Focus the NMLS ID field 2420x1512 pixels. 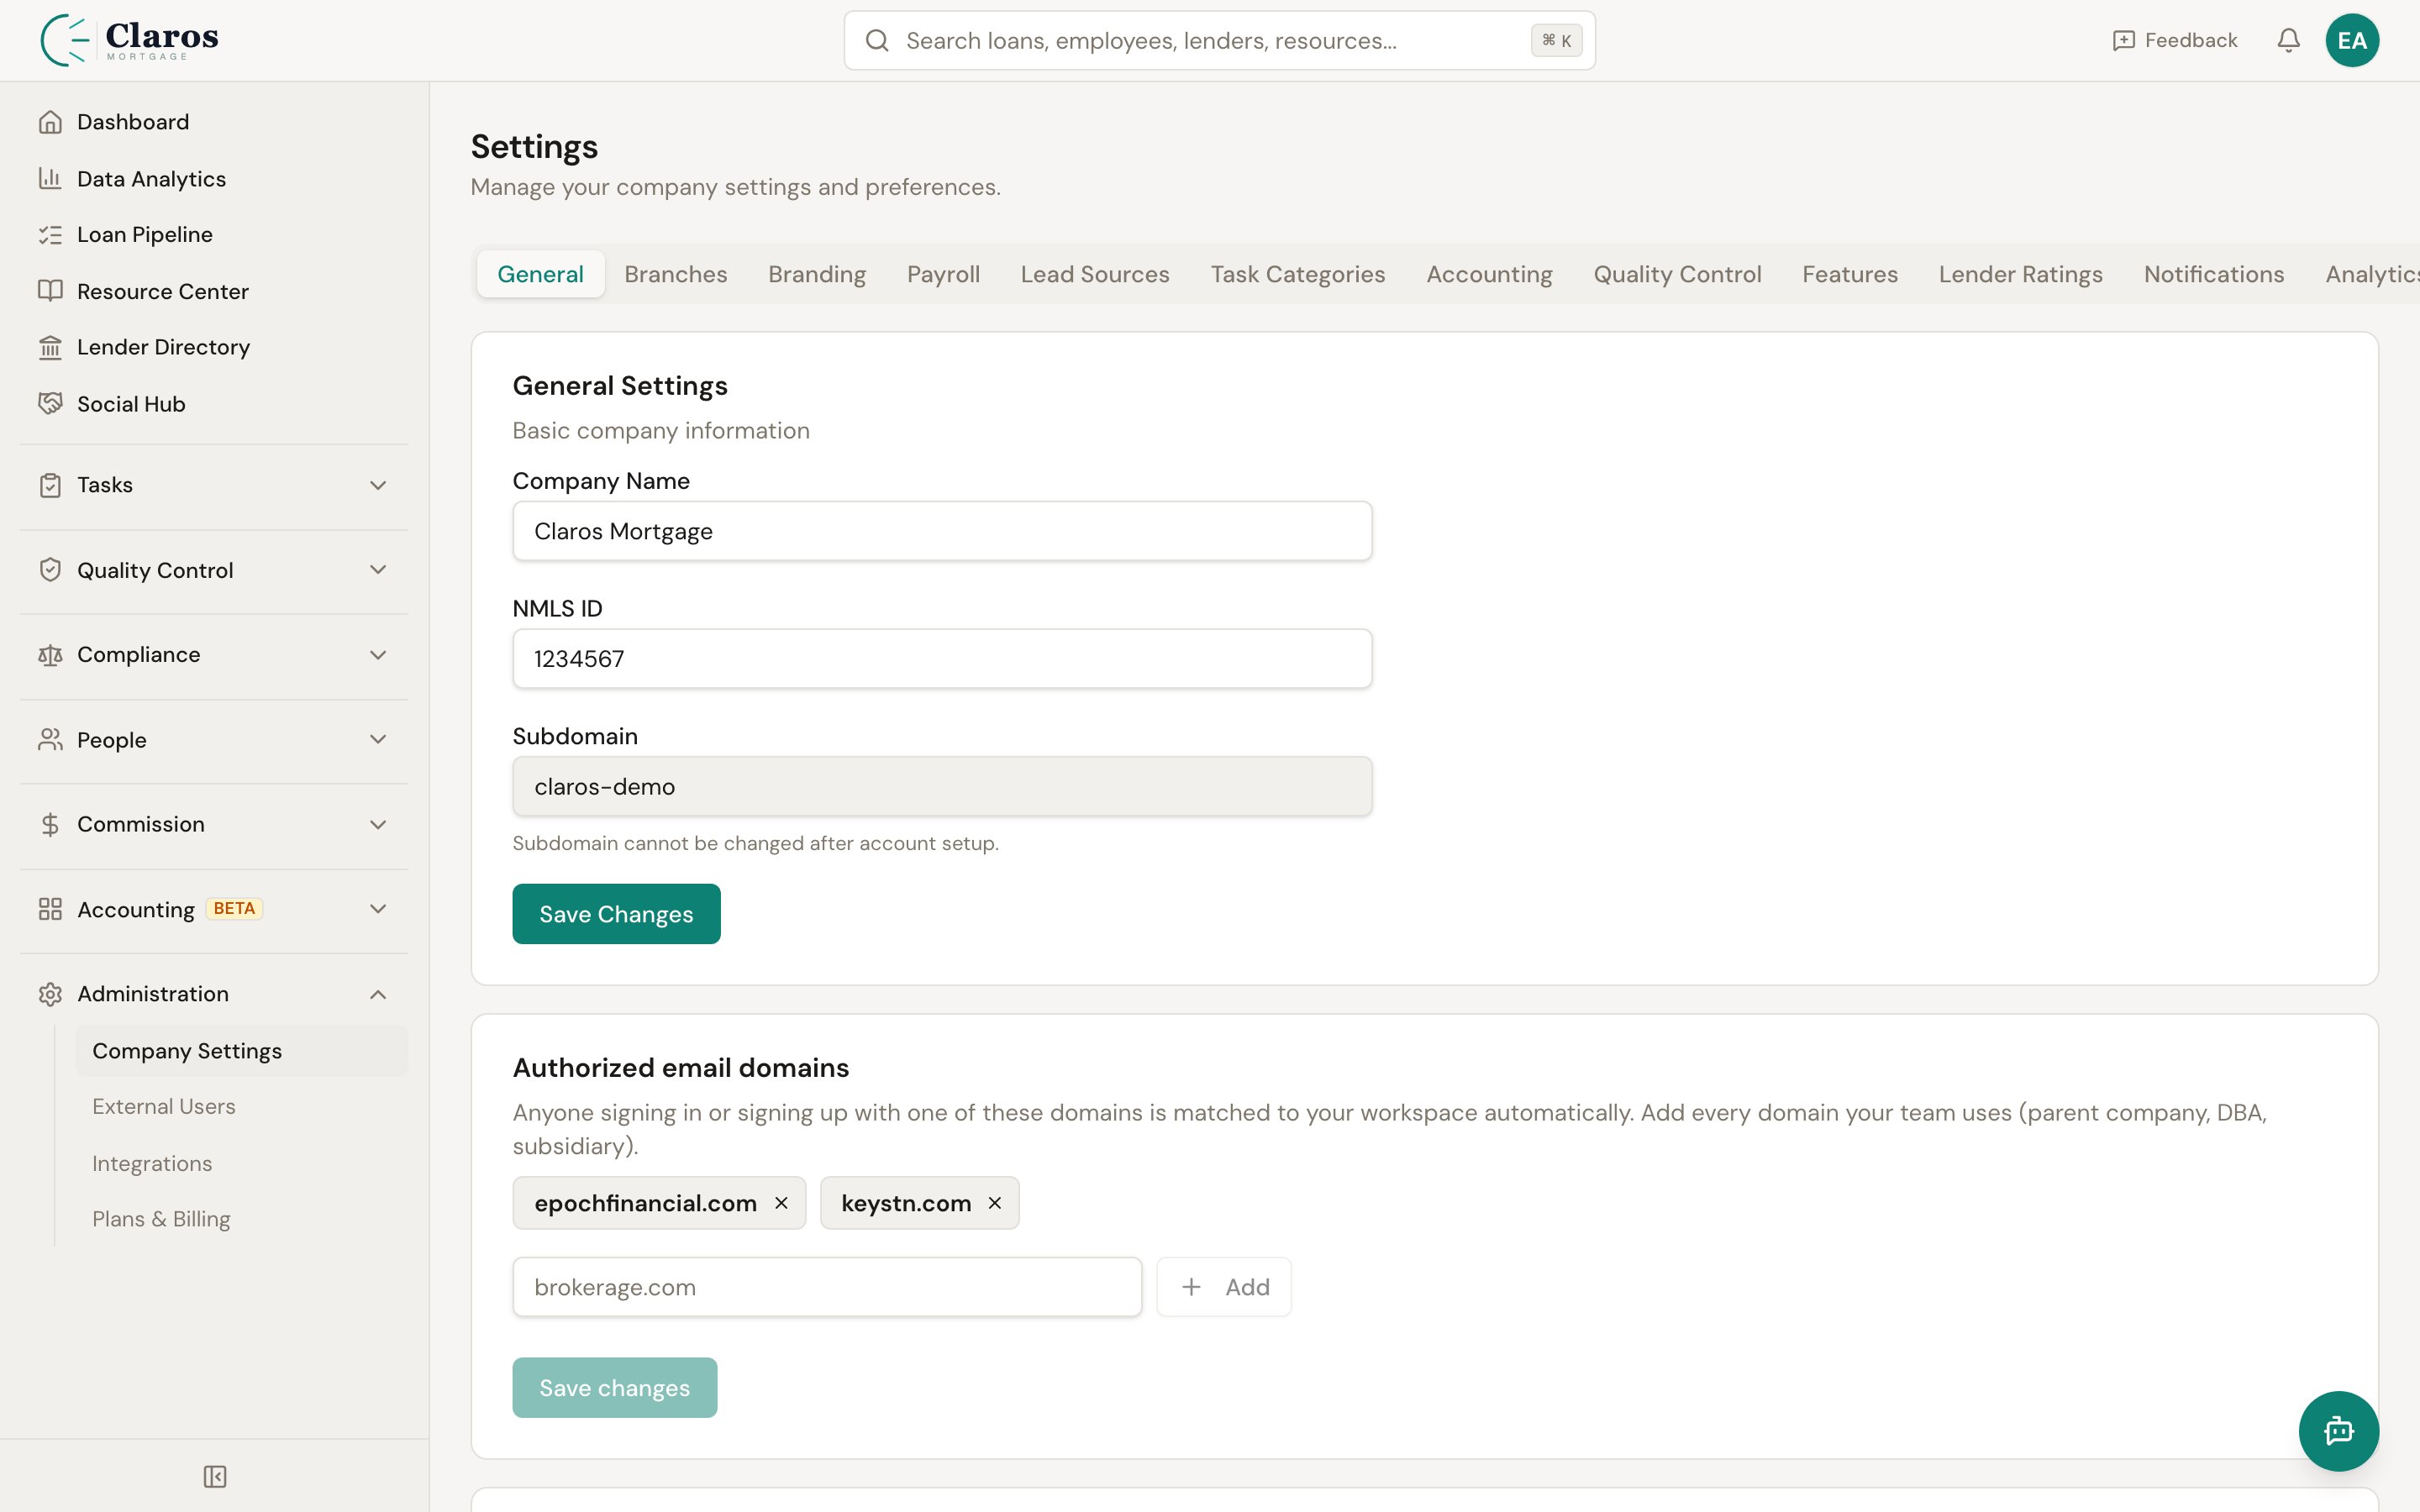(x=942, y=659)
